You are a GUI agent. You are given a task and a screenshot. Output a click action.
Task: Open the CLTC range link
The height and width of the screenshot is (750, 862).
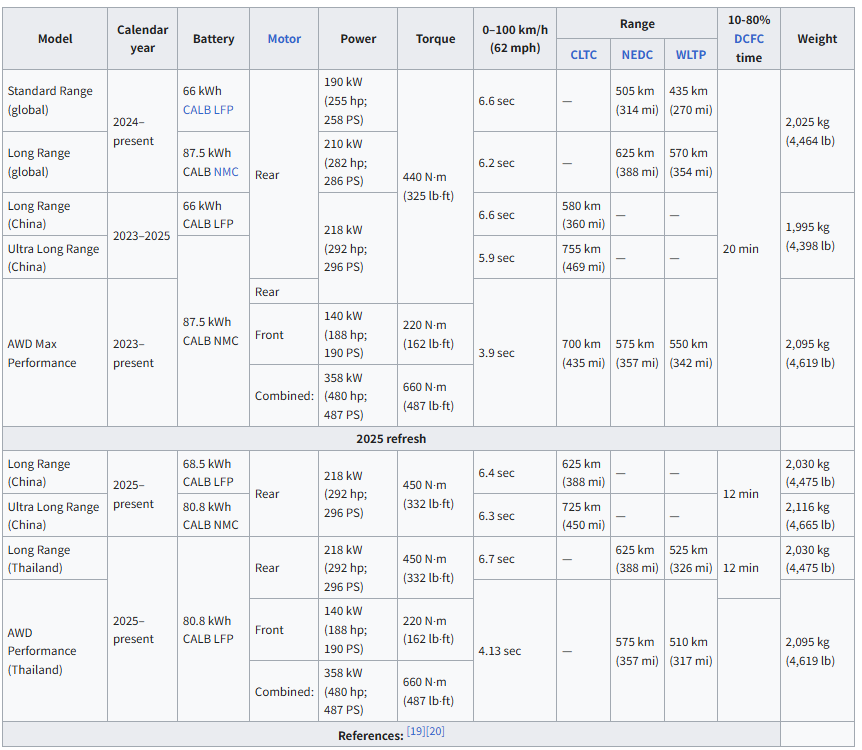click(583, 54)
